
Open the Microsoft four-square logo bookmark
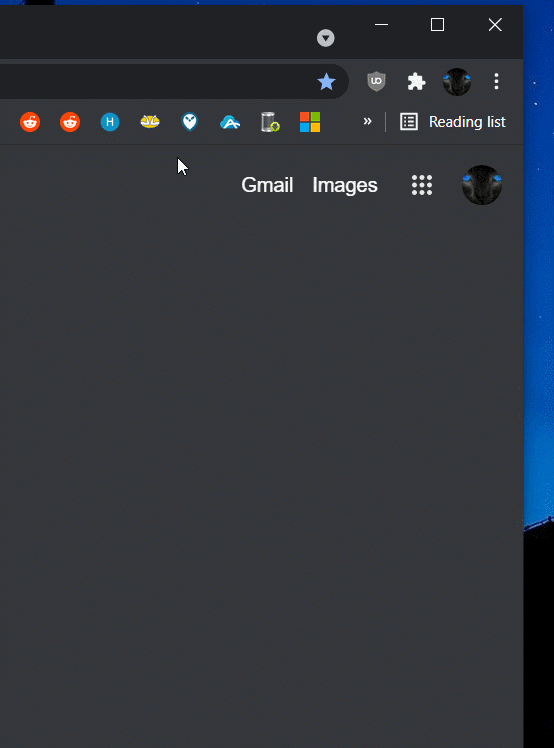point(310,122)
